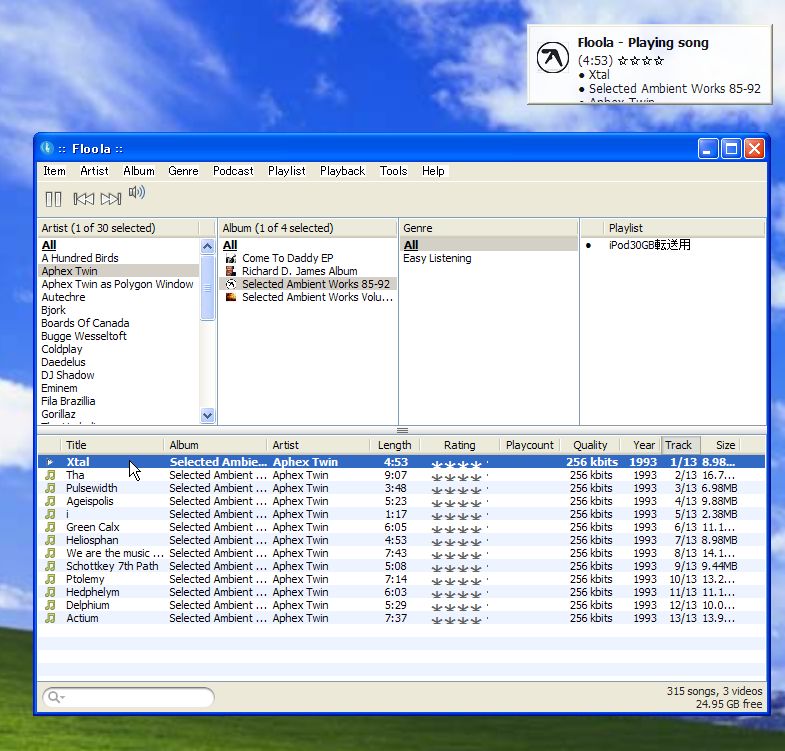Select artist Aphex Twin as Polygon Window

coord(117,284)
